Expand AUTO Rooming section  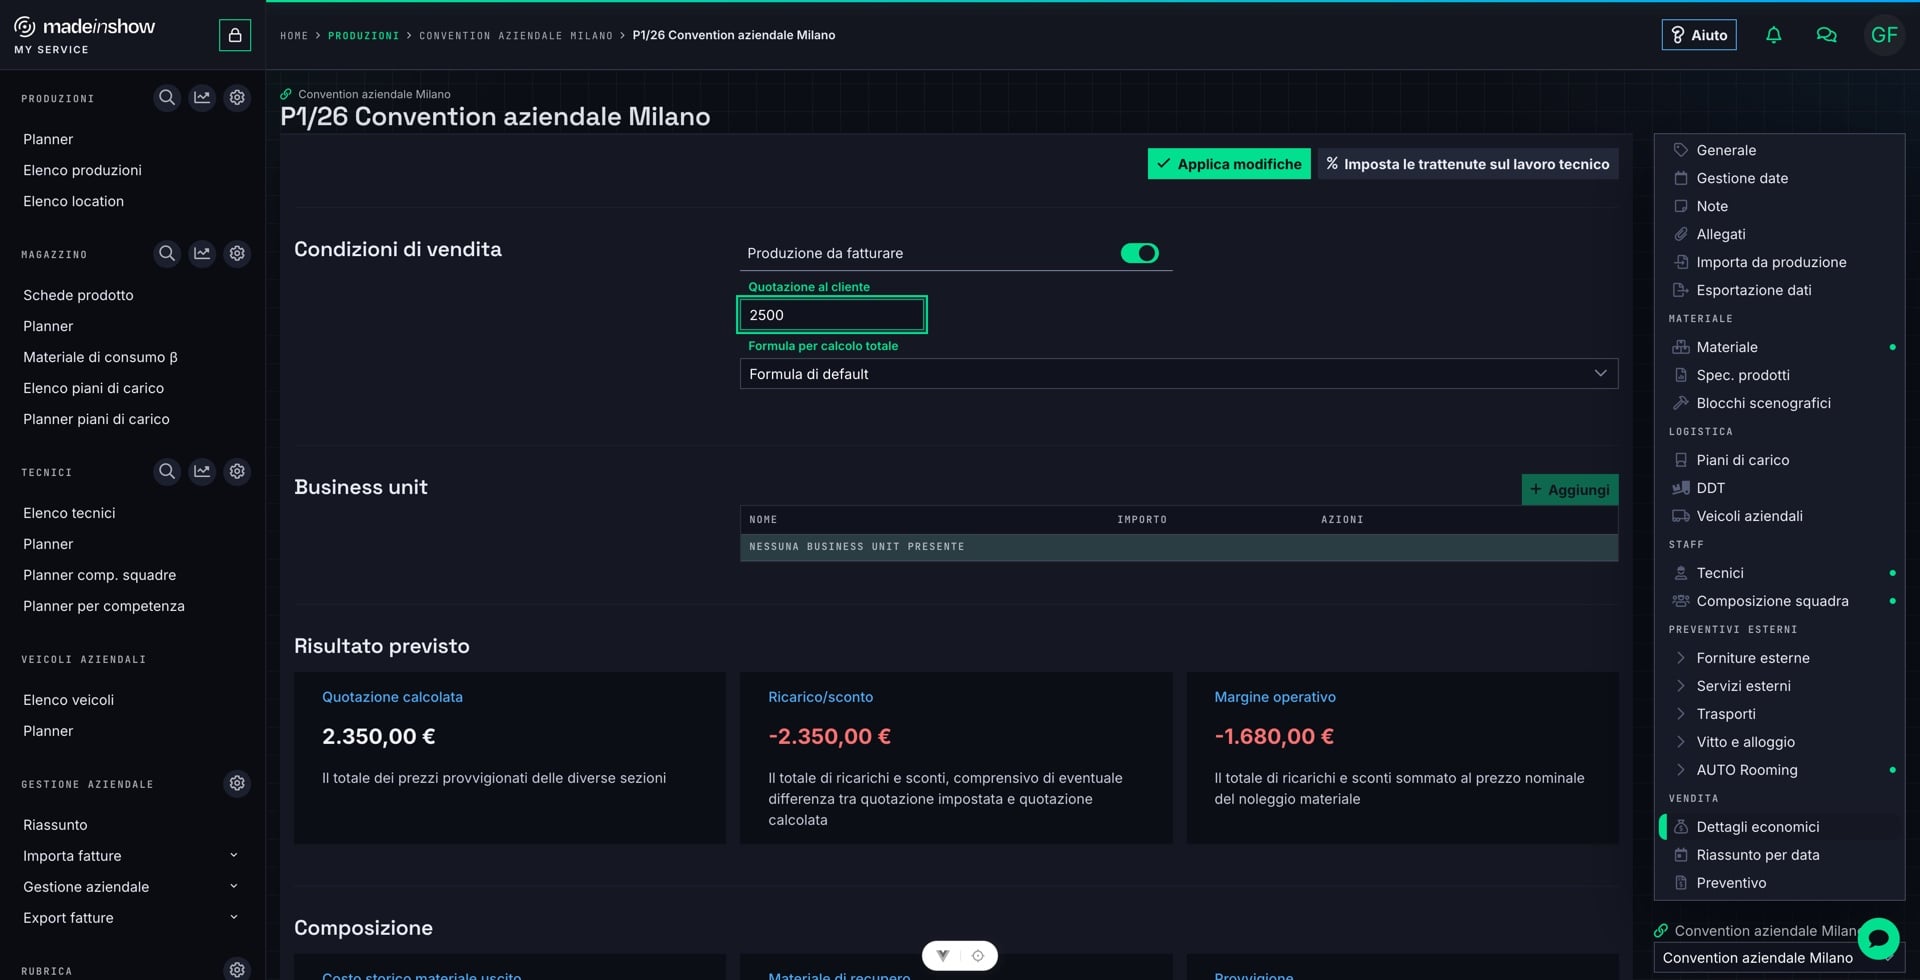click(x=1680, y=770)
